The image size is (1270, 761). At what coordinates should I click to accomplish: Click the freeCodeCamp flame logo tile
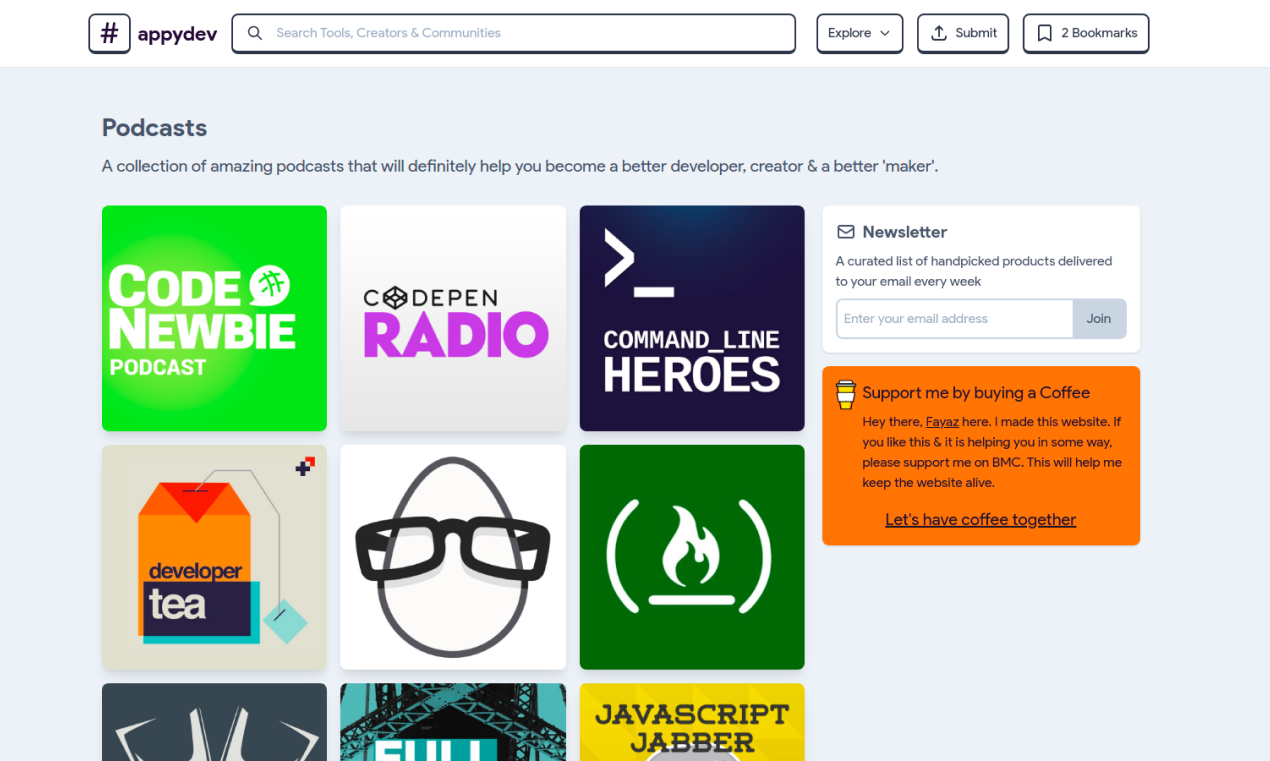[x=691, y=557]
